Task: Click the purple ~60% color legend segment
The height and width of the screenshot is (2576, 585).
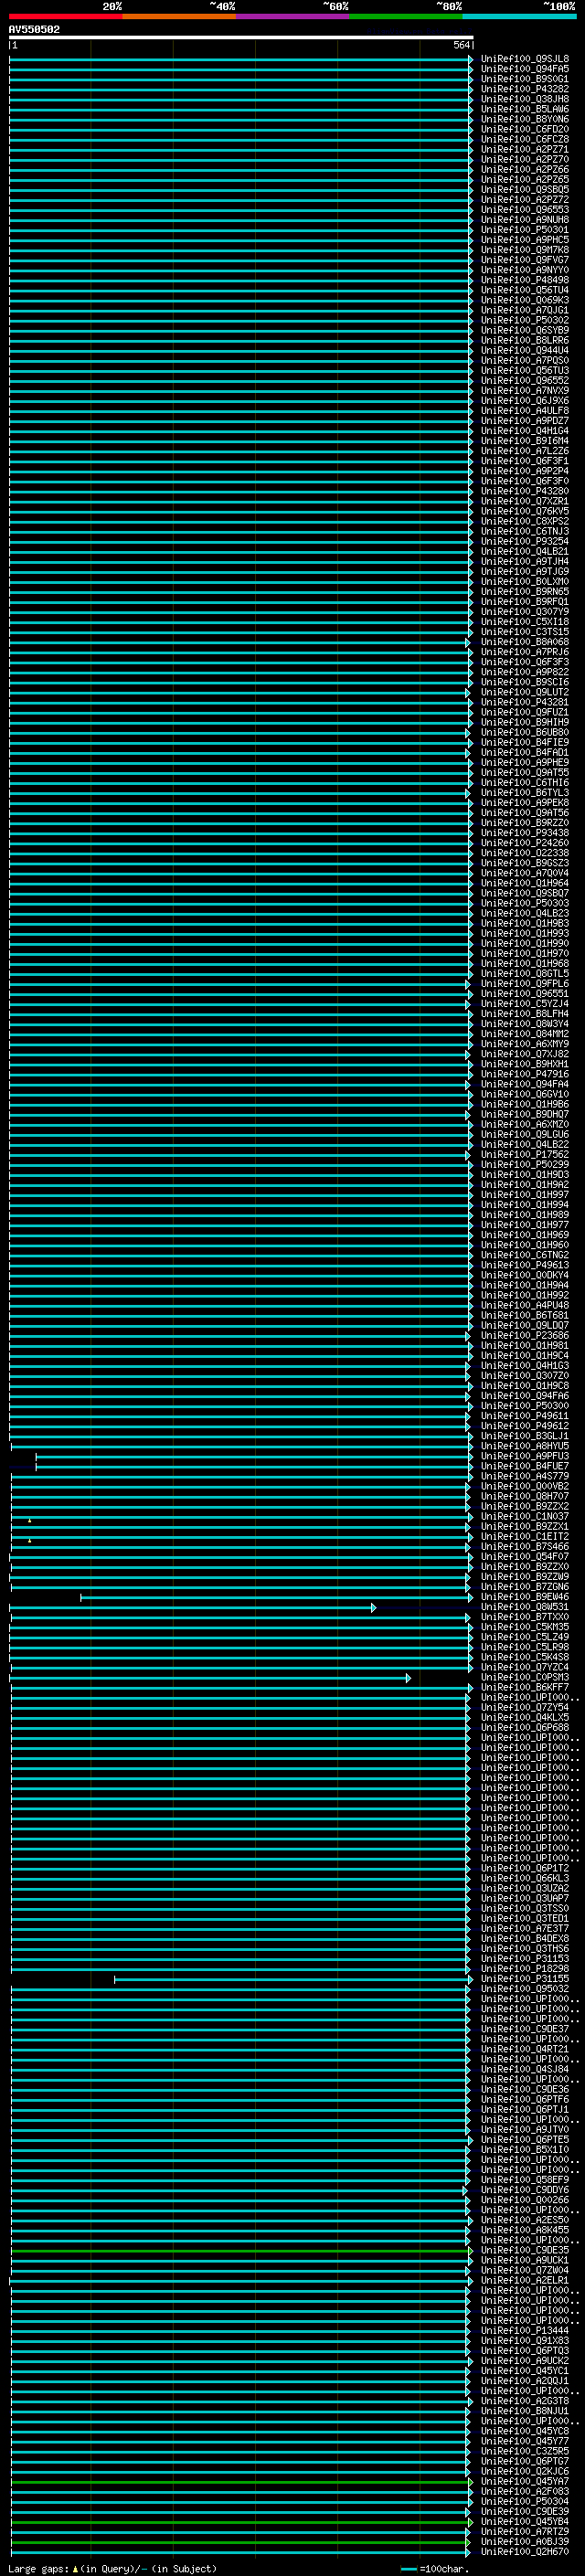Action: [293, 16]
